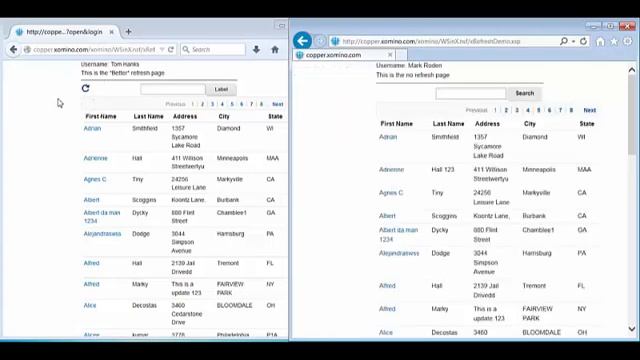Open Alice link in Firefox window
This screenshot has width=640, height=360.
pos(90,305)
